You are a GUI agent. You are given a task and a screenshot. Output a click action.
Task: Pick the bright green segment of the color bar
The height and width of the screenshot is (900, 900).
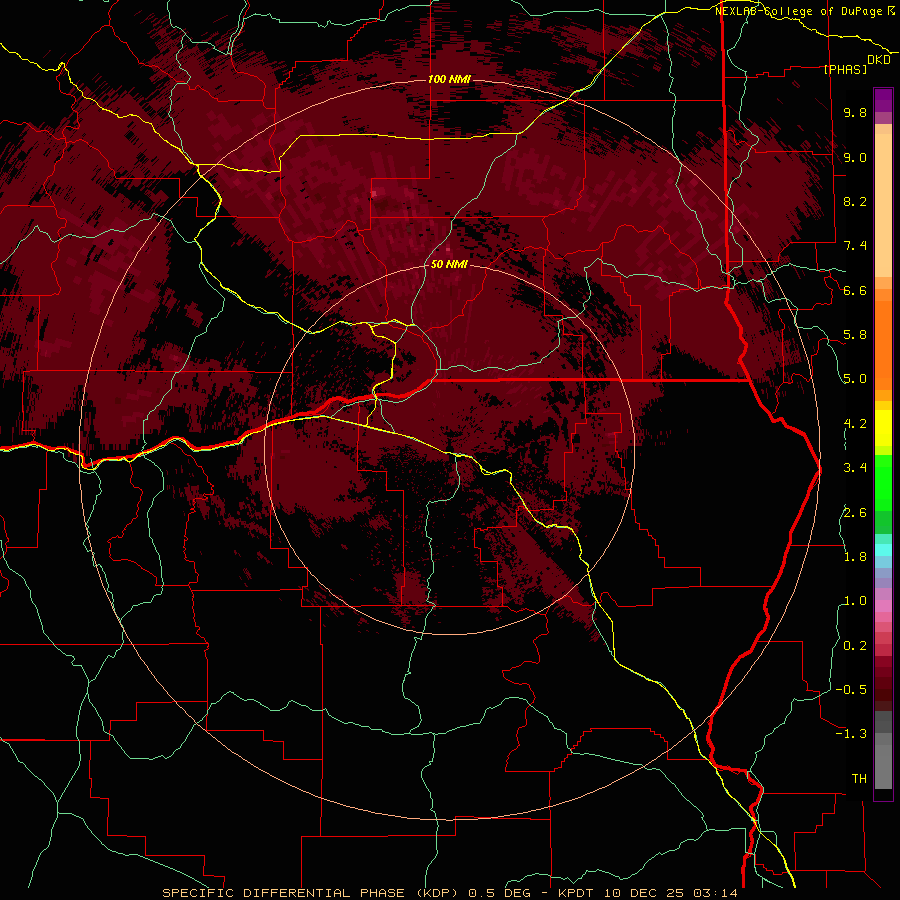click(883, 483)
